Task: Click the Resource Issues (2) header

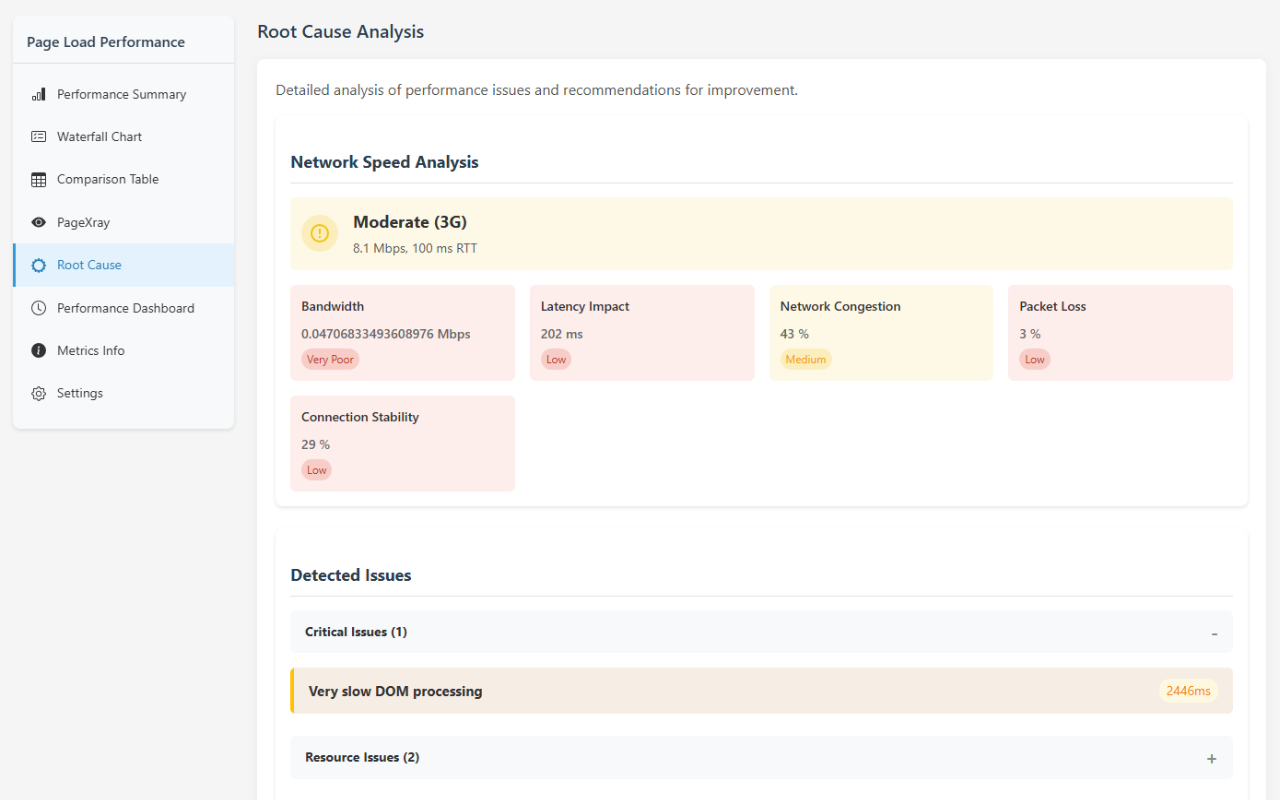Action: pos(761,758)
